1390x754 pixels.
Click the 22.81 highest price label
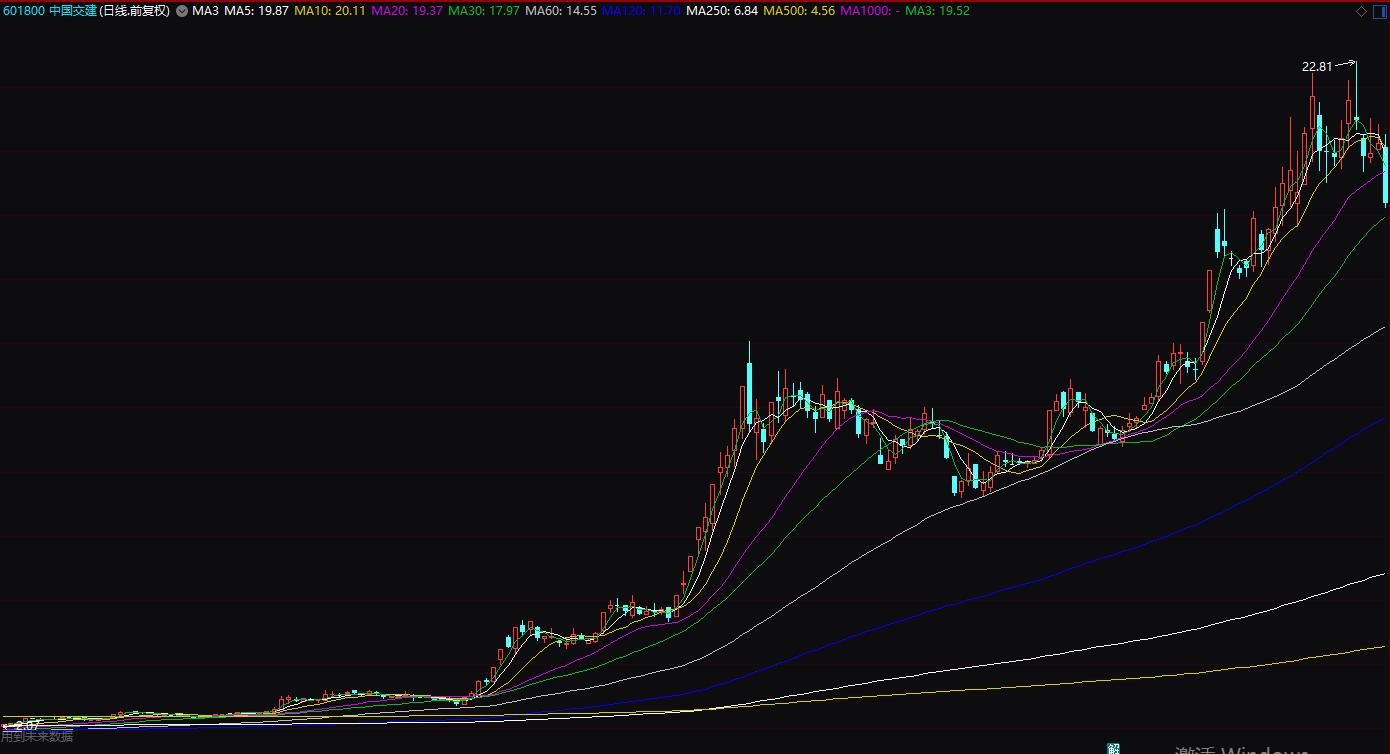(1317, 67)
